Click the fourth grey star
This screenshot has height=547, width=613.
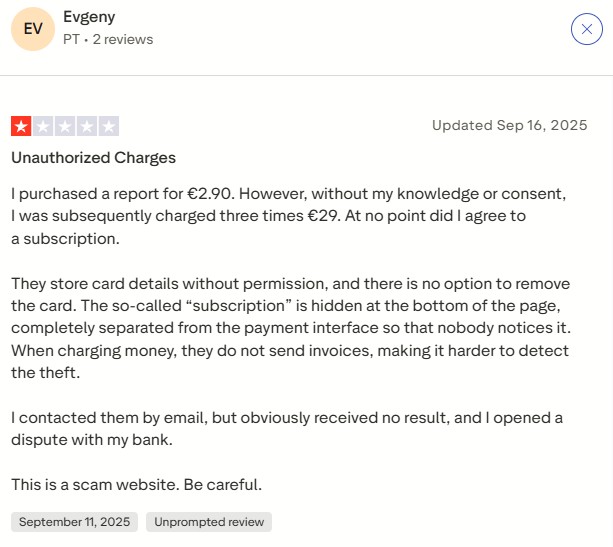click(x=87, y=126)
